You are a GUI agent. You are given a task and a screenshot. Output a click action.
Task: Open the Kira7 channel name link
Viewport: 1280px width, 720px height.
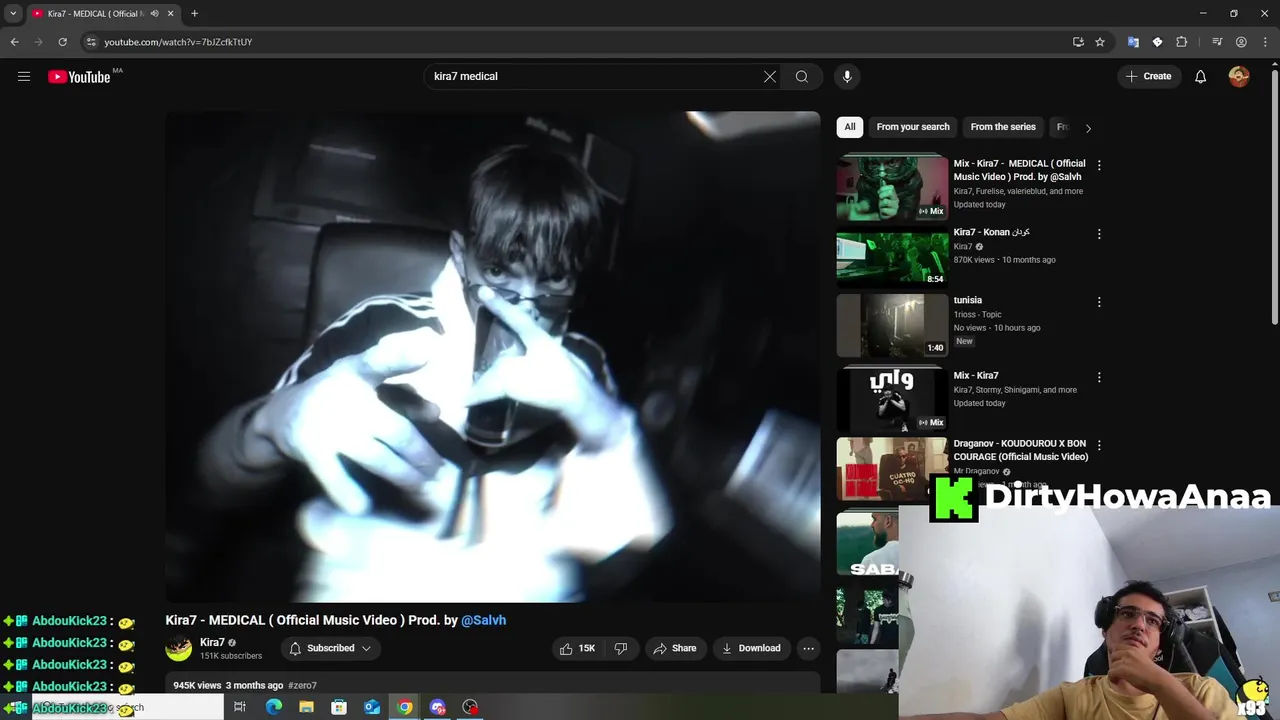coord(212,643)
